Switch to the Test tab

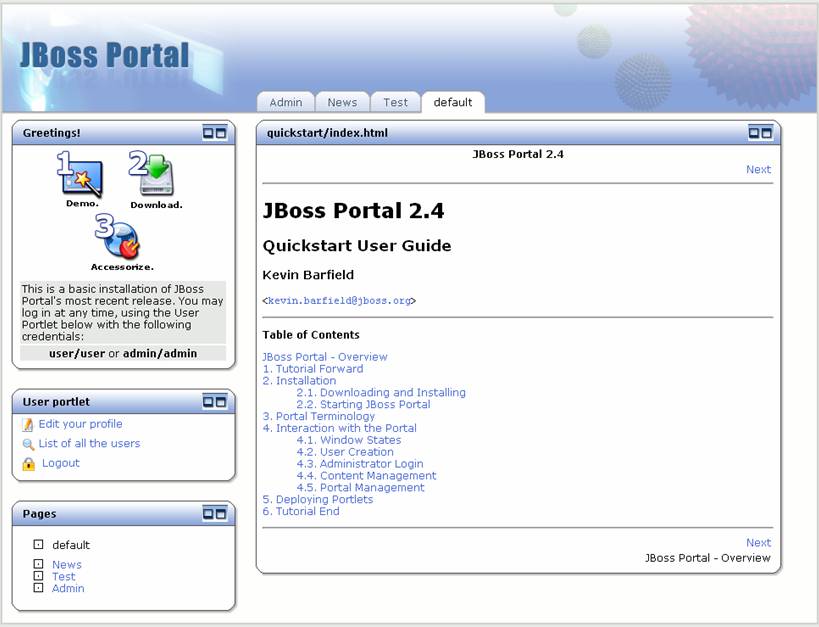(x=395, y=102)
